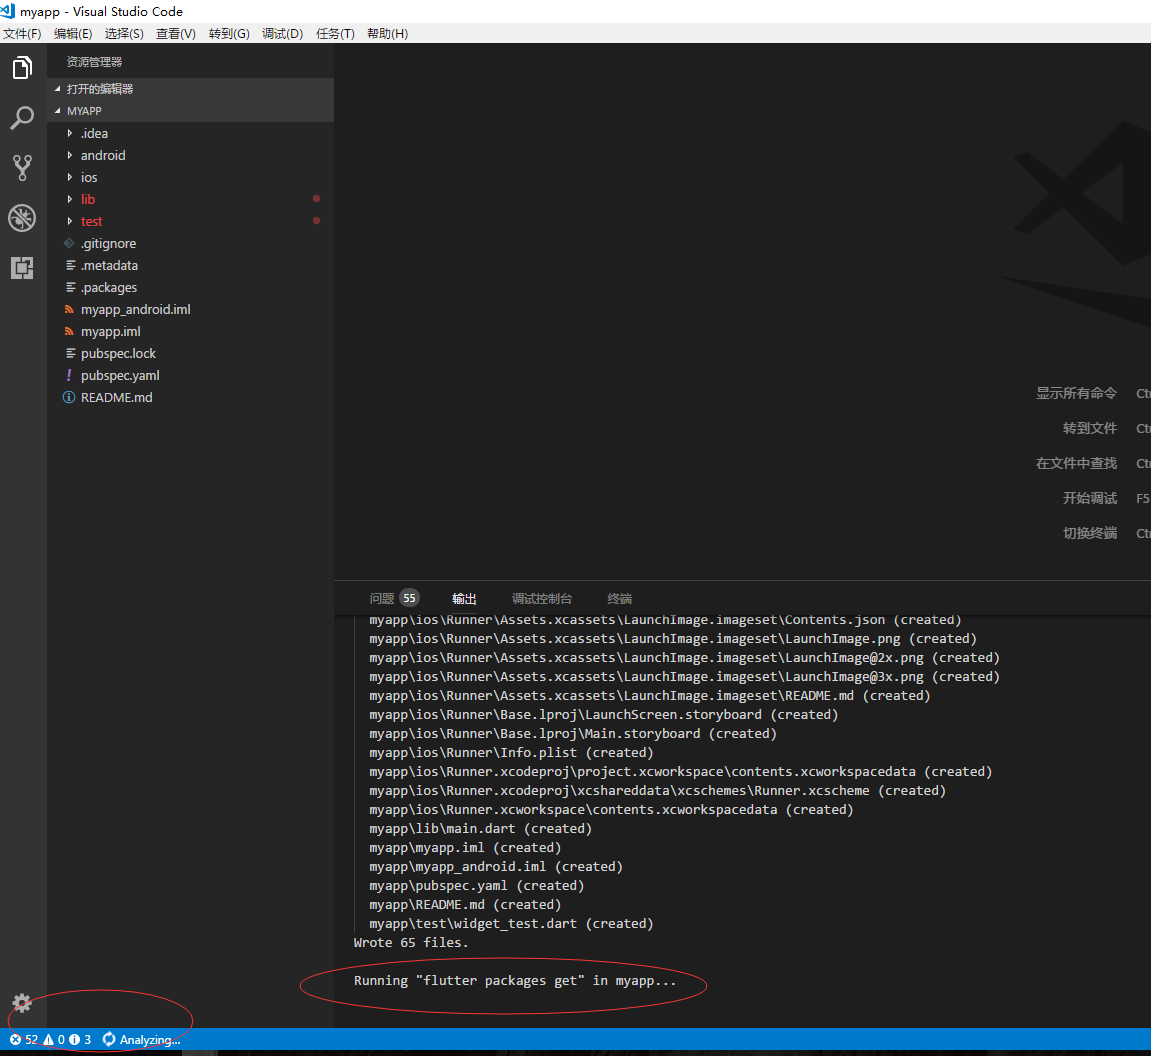Switch to the 调试控制台 panel tab

pos(542,598)
